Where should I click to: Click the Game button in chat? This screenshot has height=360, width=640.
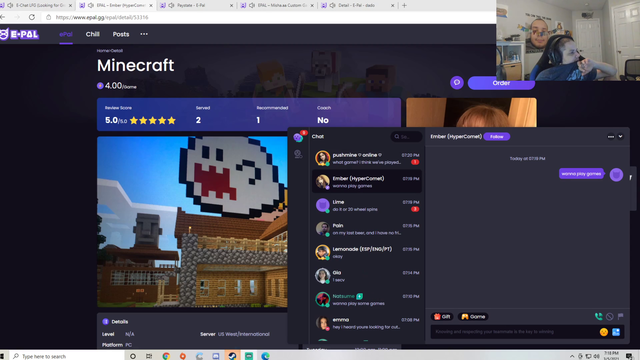[x=473, y=317]
